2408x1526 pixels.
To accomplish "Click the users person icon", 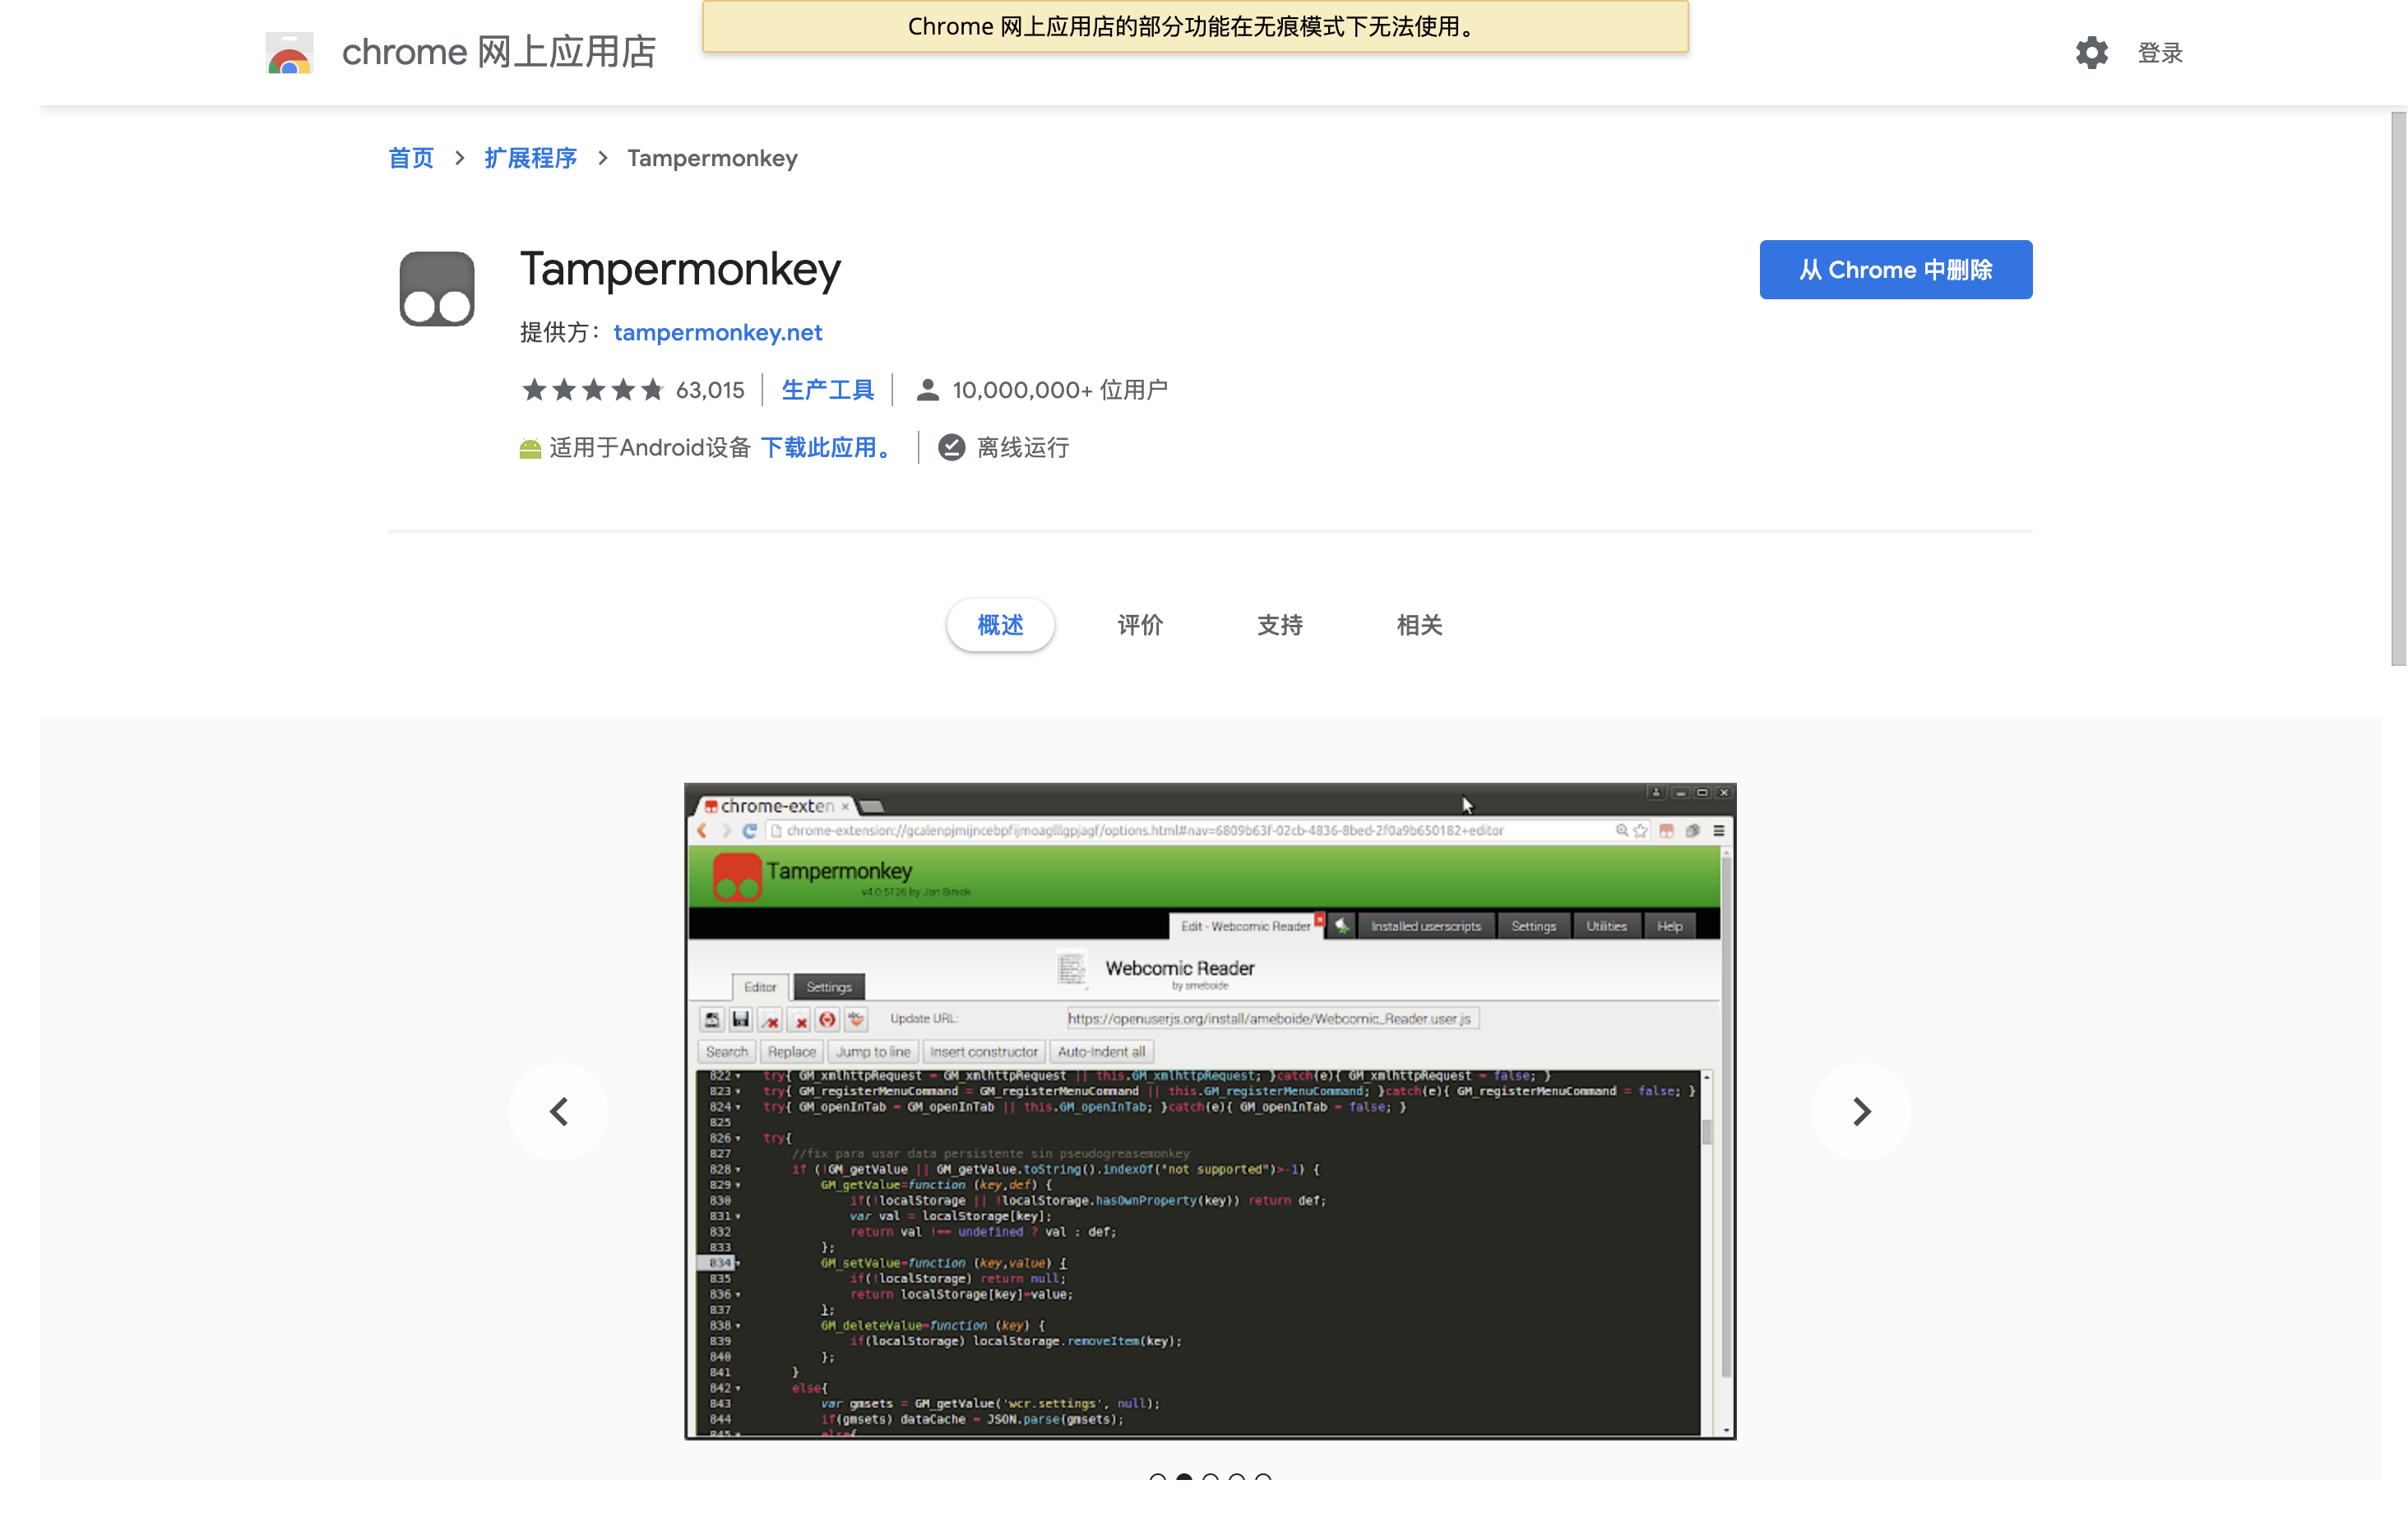I will [x=927, y=390].
